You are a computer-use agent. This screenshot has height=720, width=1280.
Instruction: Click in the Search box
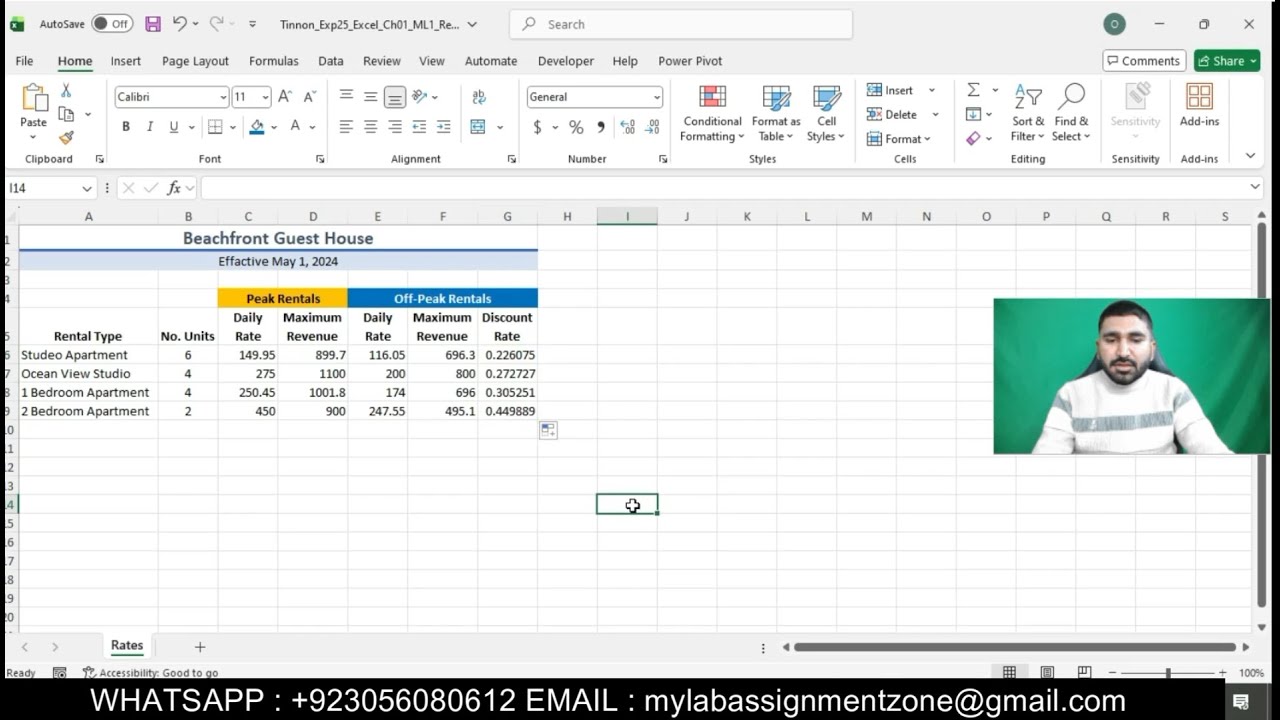click(681, 24)
